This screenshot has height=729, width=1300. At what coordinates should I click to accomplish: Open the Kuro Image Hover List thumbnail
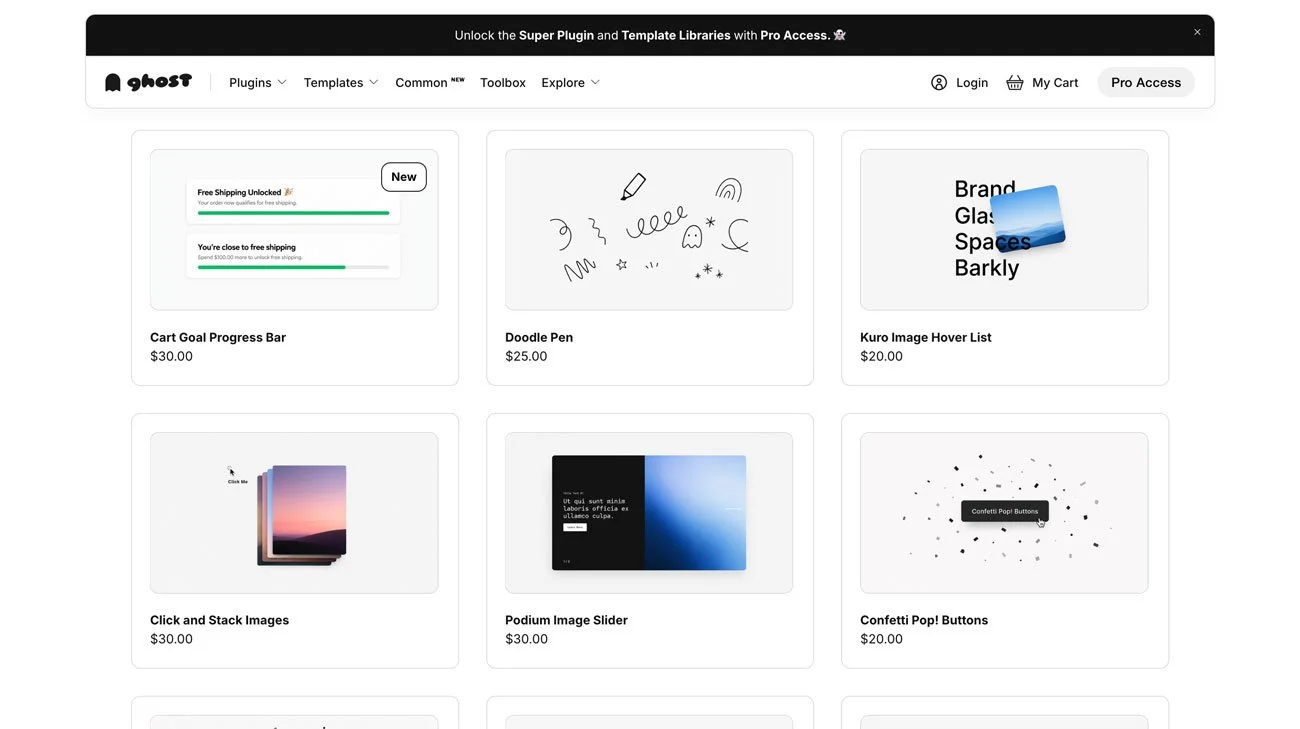click(x=1004, y=230)
